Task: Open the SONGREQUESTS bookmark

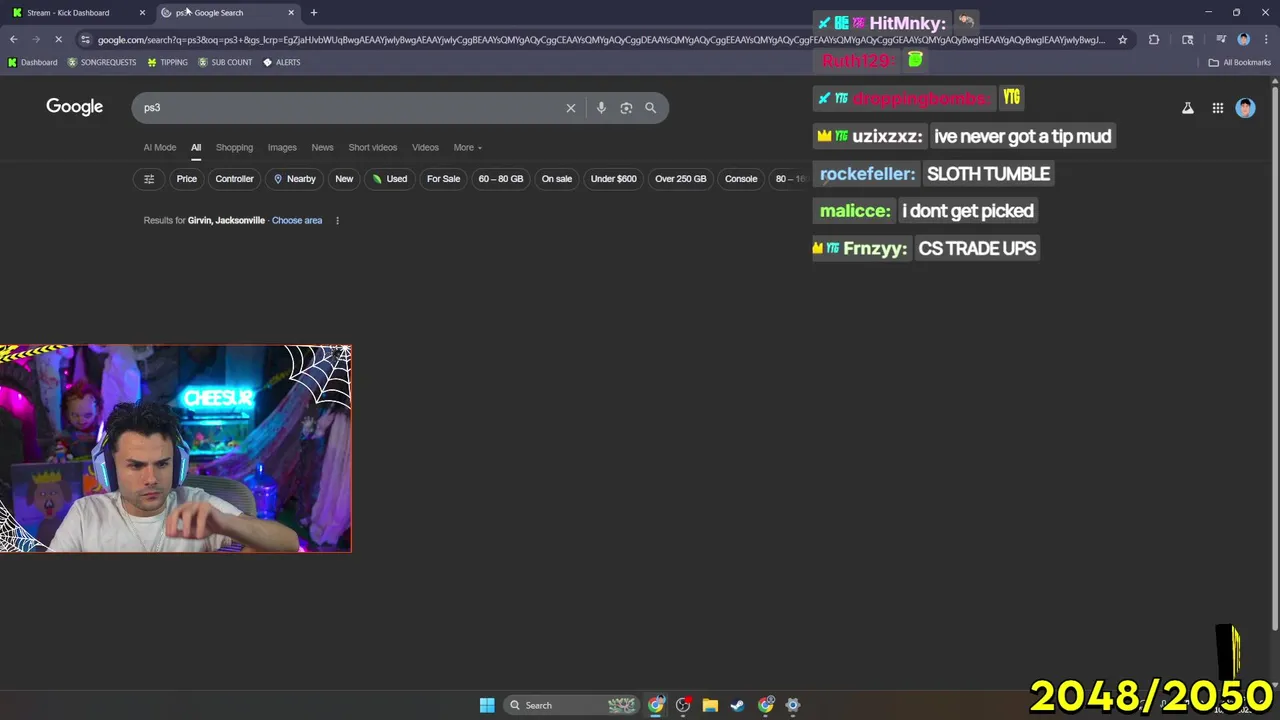Action: [101, 62]
